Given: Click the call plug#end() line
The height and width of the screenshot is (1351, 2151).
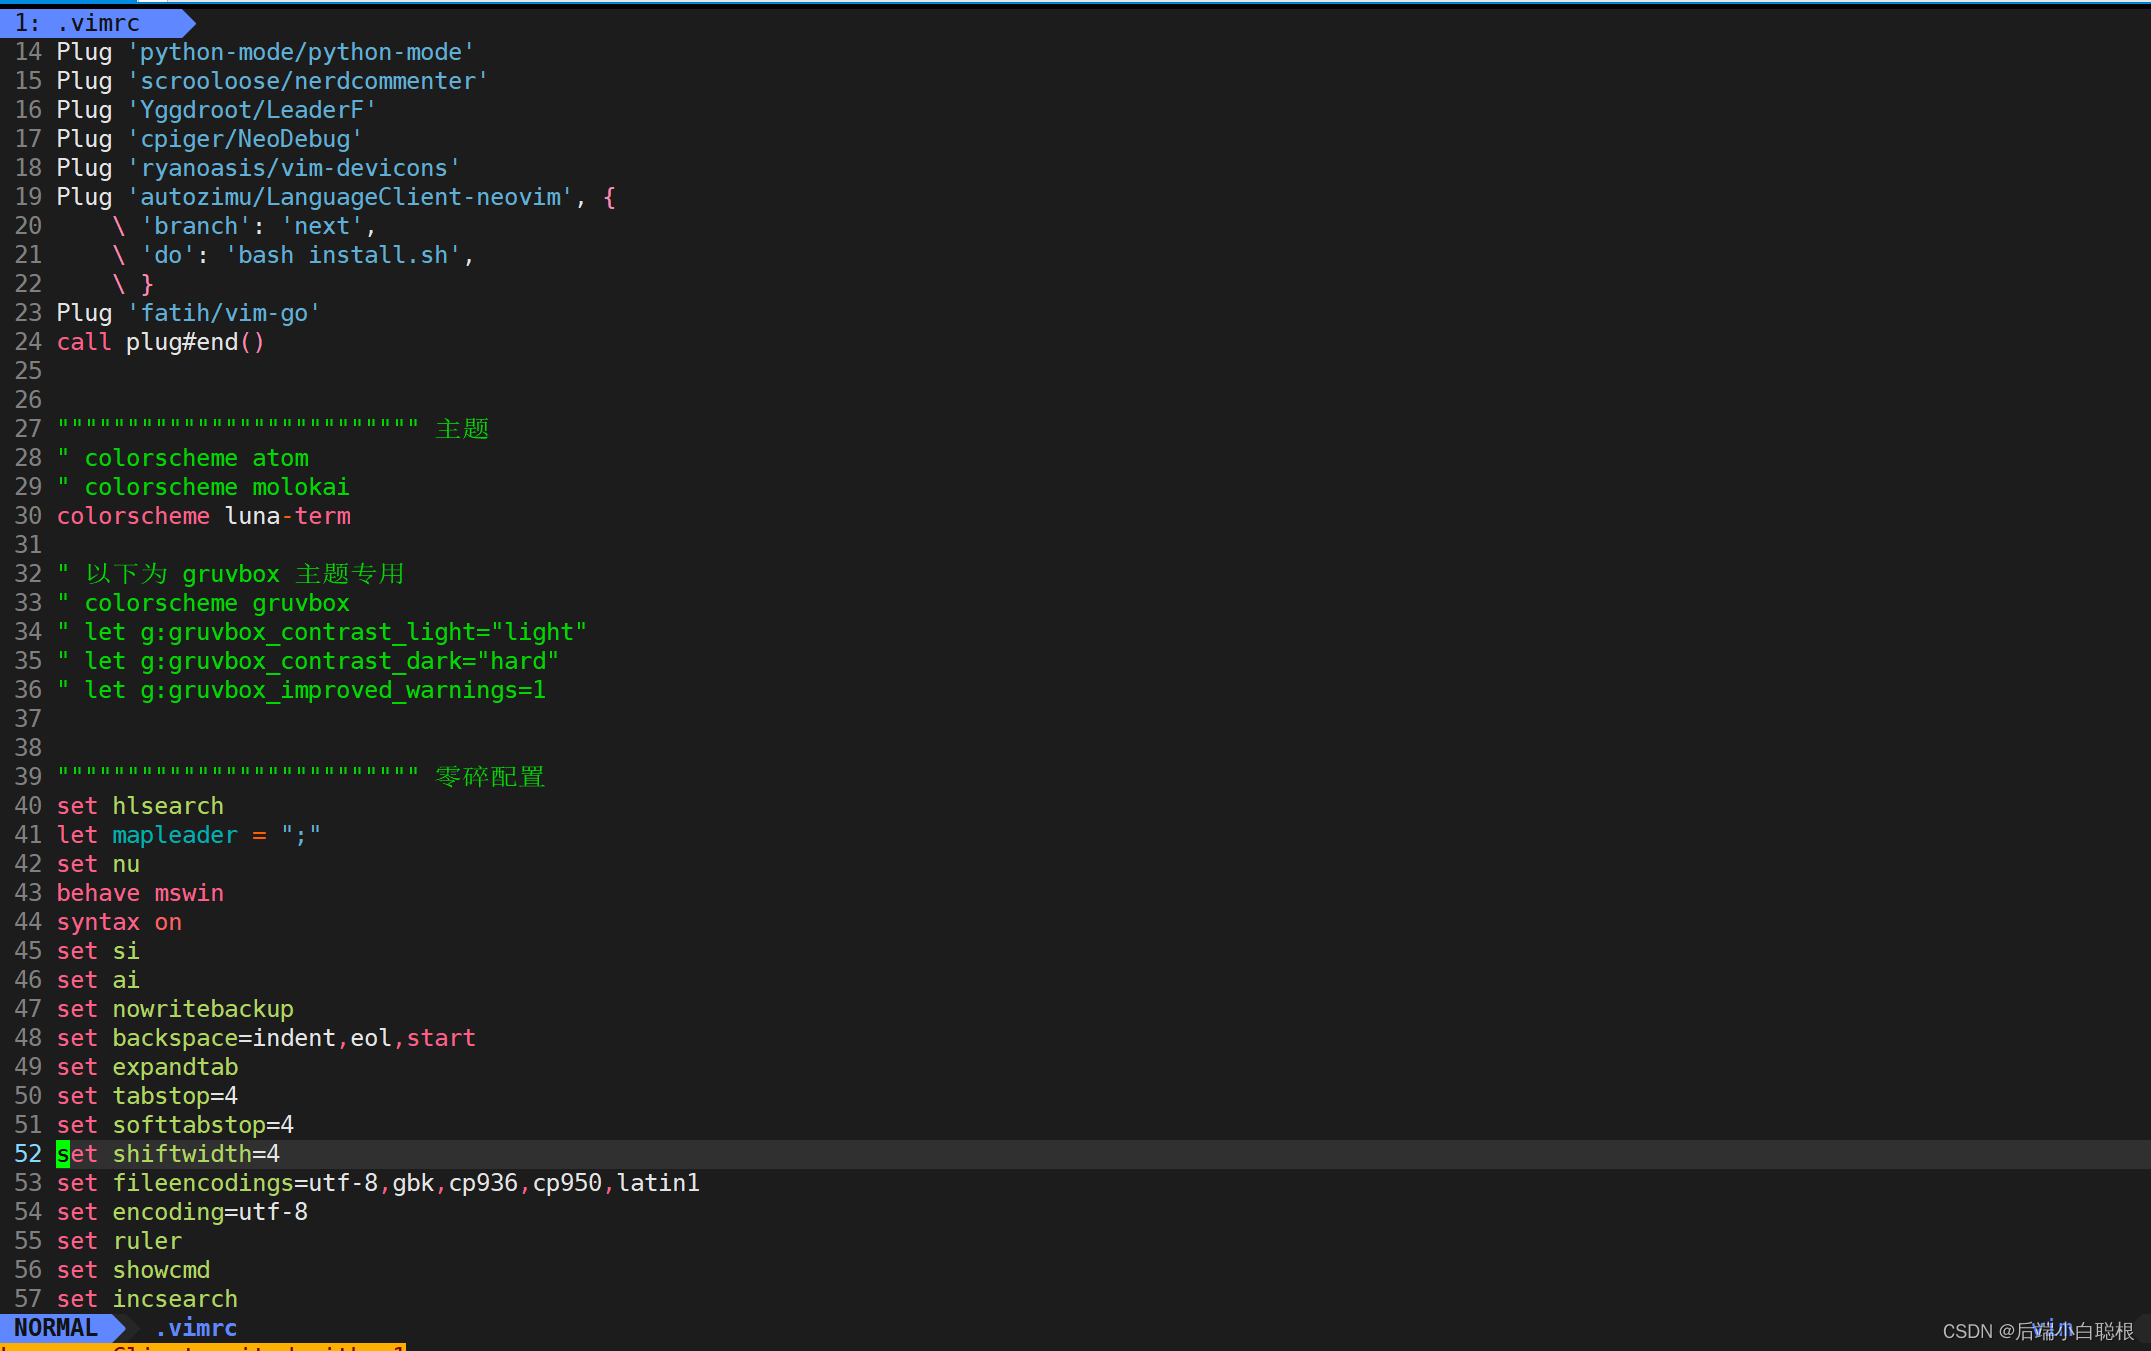Looking at the screenshot, I should coord(160,342).
